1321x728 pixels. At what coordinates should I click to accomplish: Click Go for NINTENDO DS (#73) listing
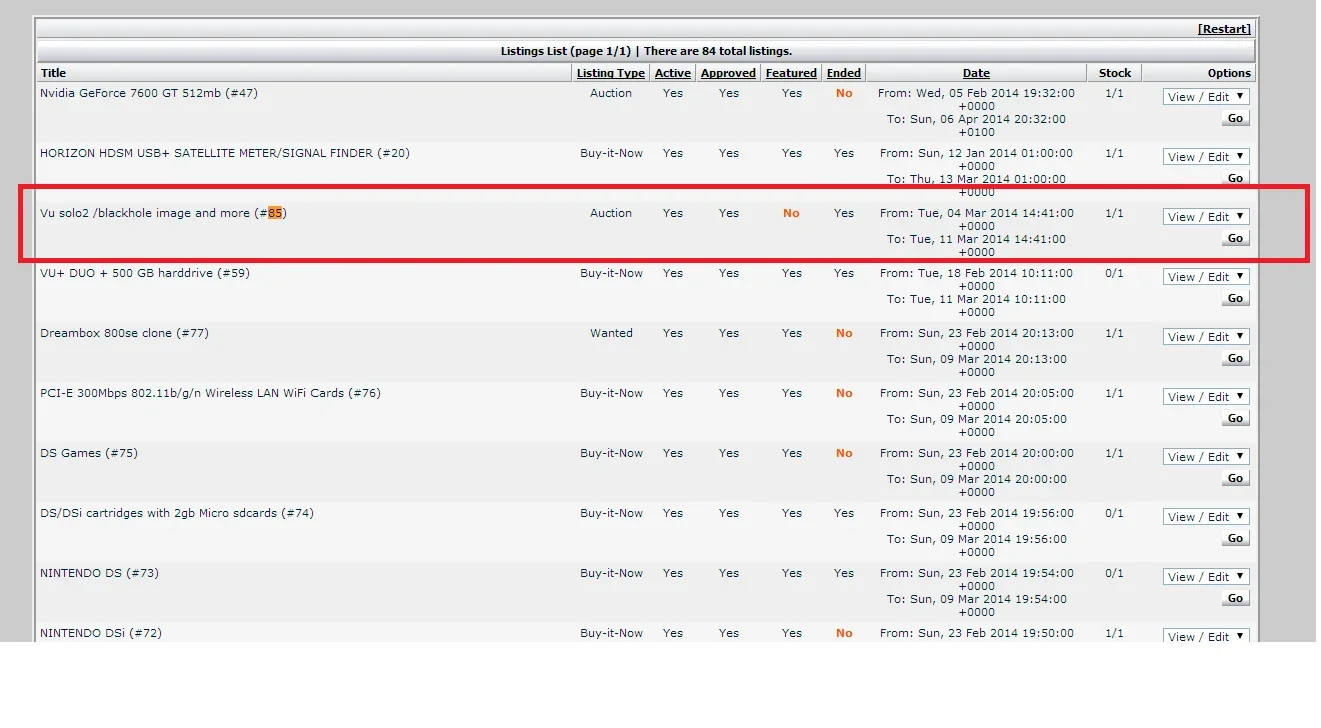coord(1235,598)
